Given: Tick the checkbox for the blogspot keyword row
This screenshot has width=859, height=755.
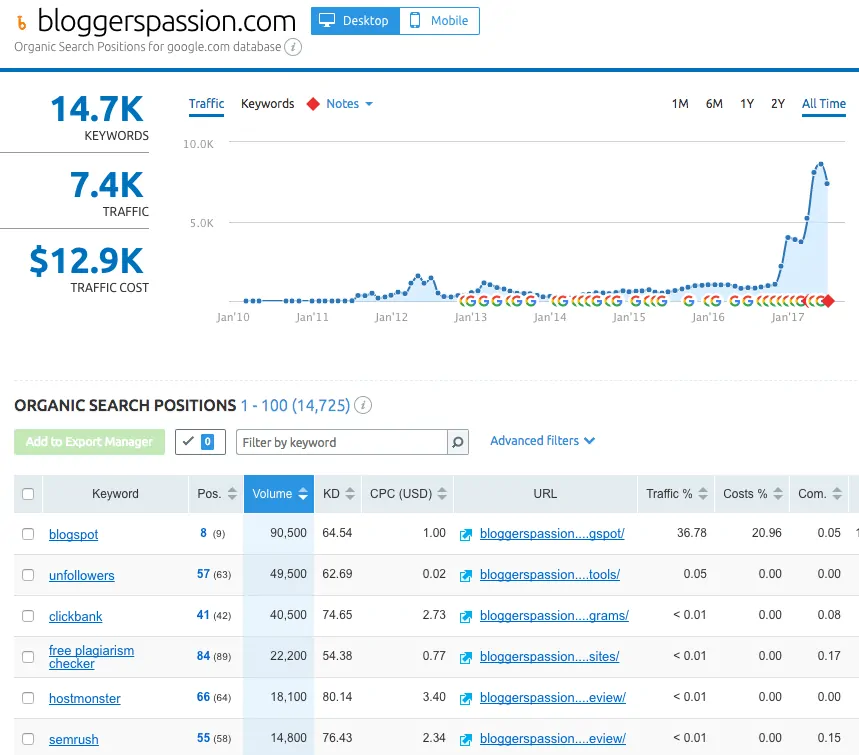Looking at the screenshot, I should (x=28, y=534).
